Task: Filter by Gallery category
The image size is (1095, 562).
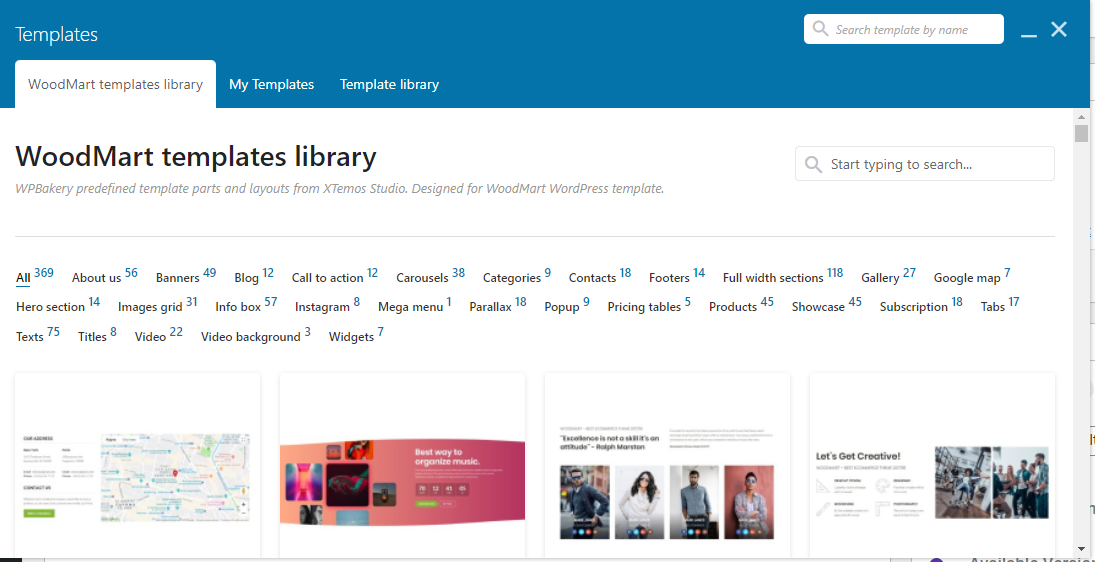Action: coord(888,276)
